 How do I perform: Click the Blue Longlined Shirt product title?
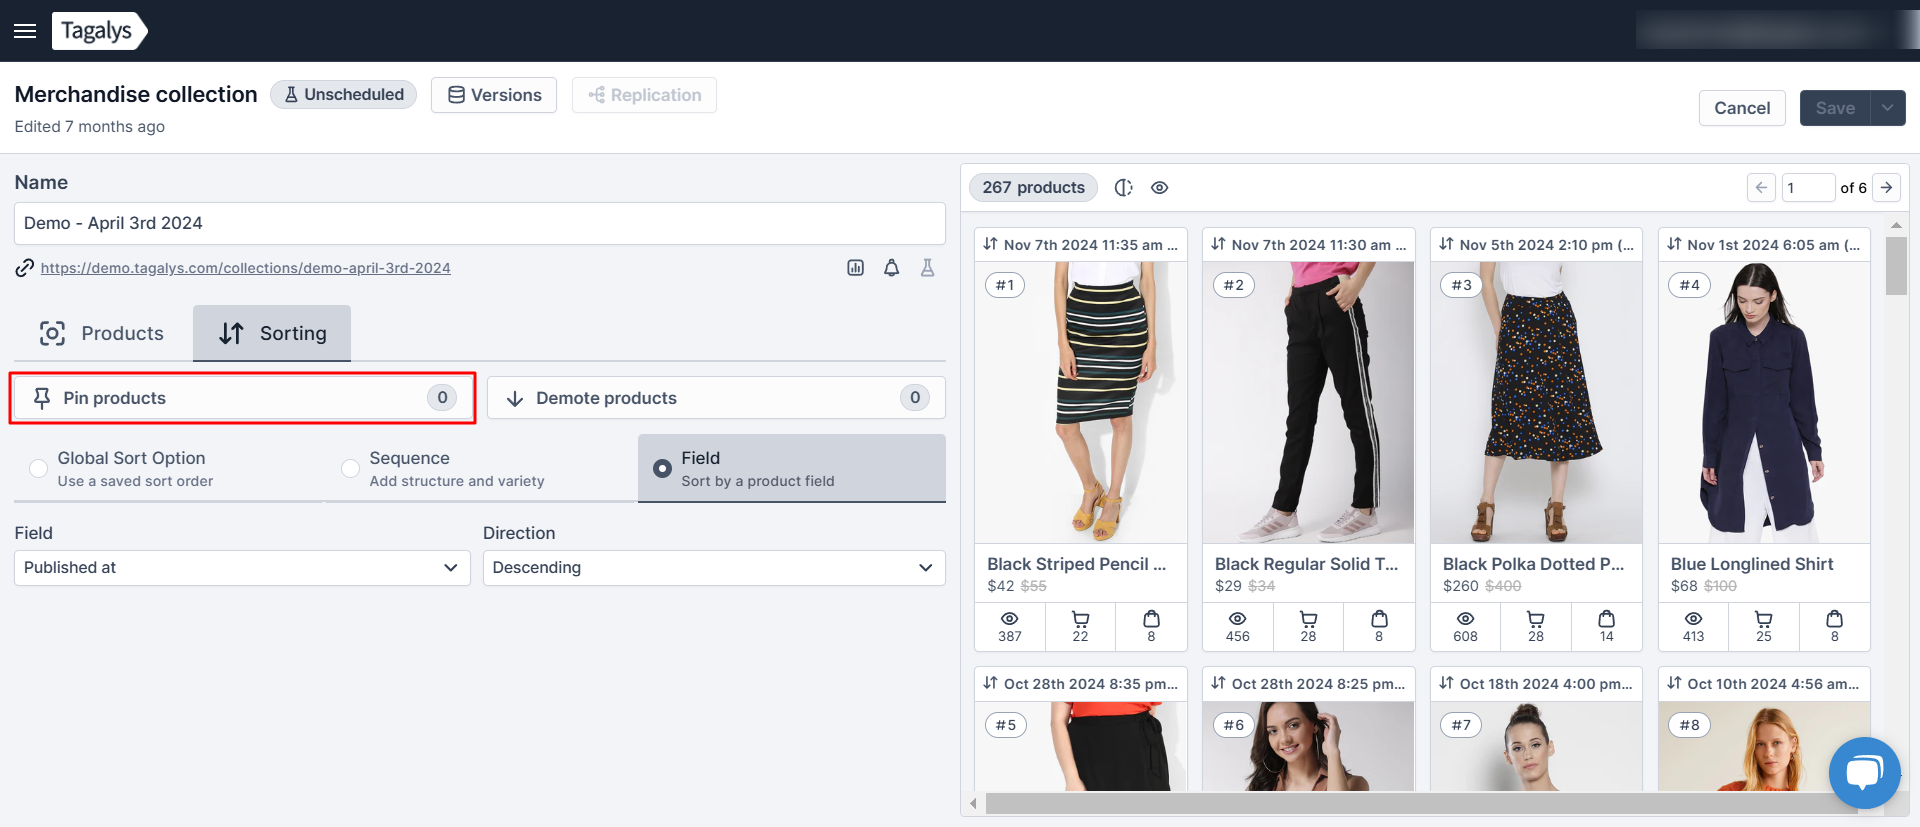click(1752, 564)
